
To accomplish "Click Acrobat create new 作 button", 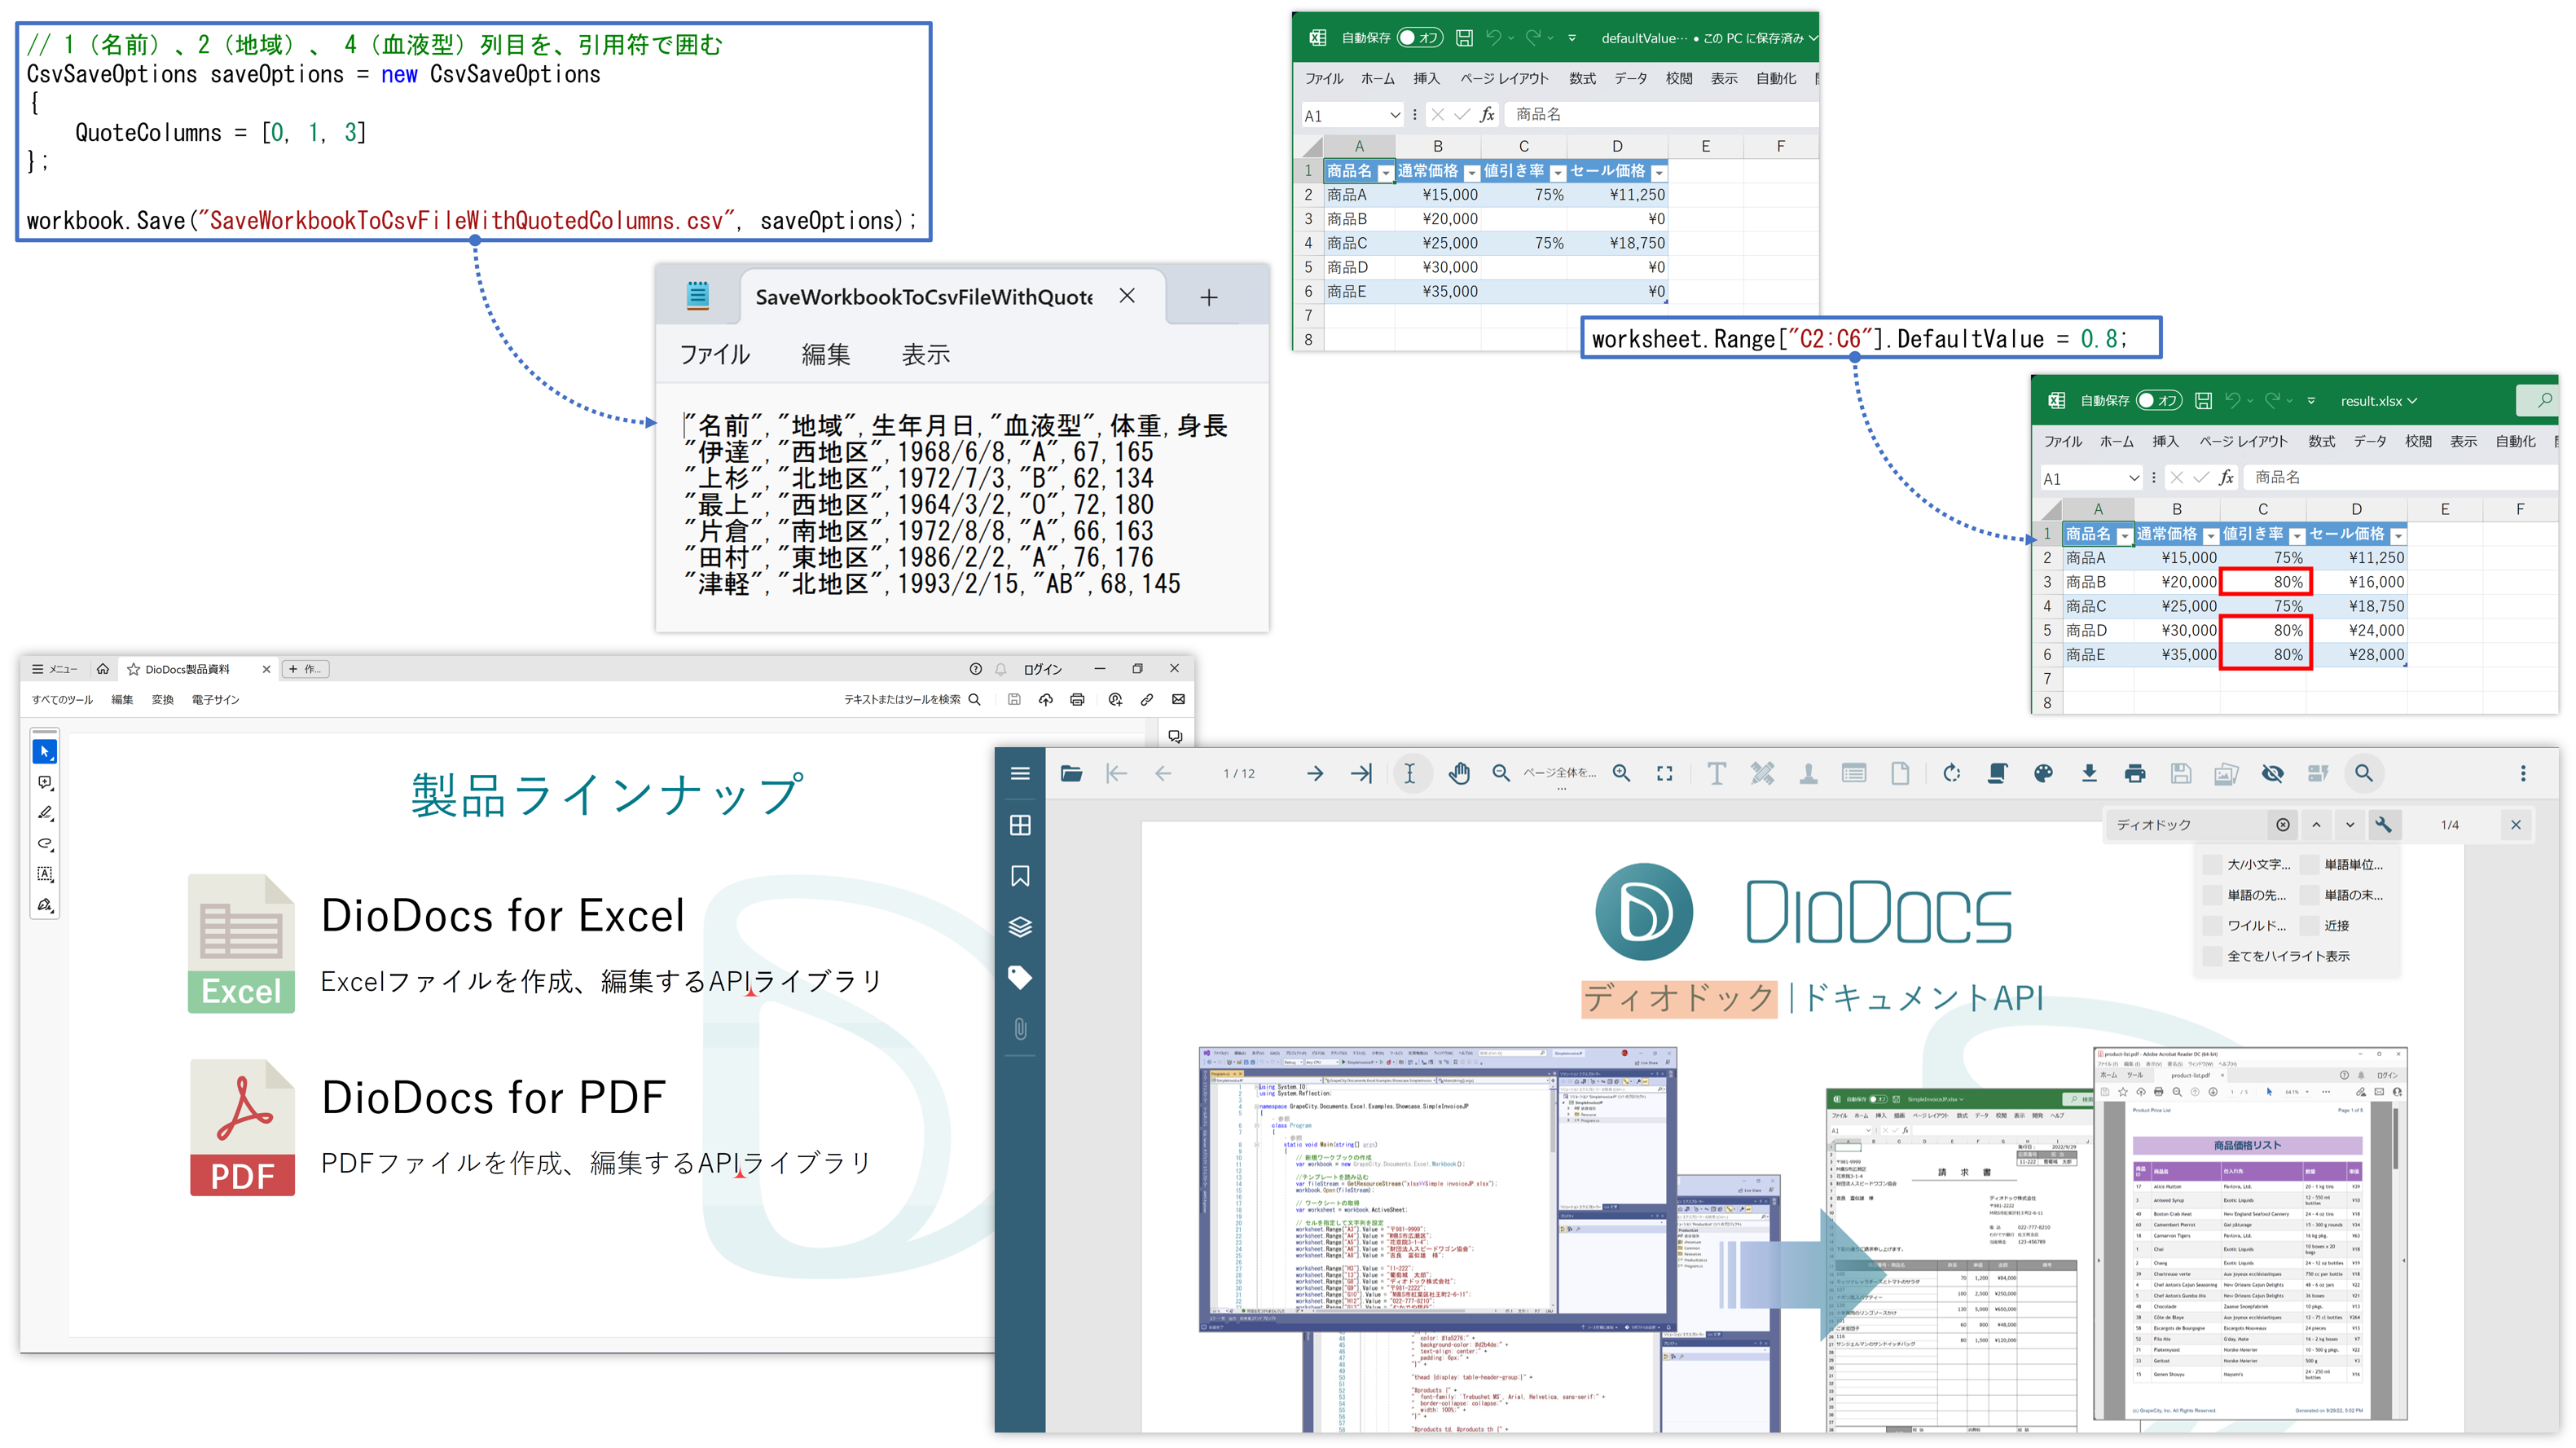I will click(305, 669).
